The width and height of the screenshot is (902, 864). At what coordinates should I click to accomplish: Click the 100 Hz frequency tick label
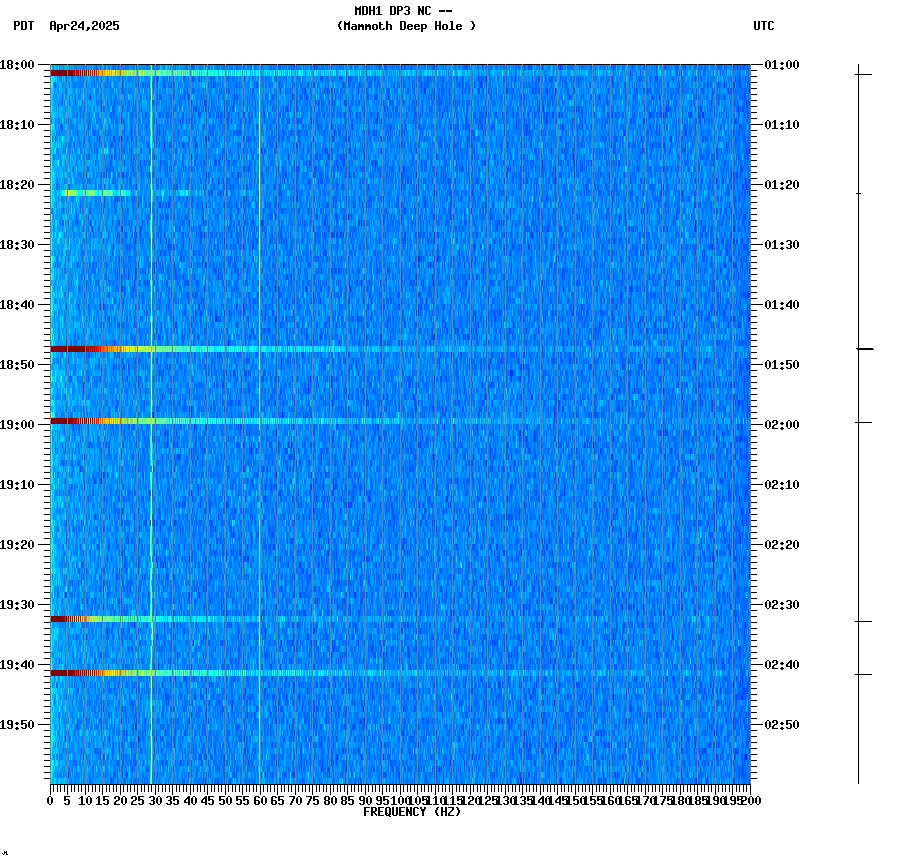398,800
